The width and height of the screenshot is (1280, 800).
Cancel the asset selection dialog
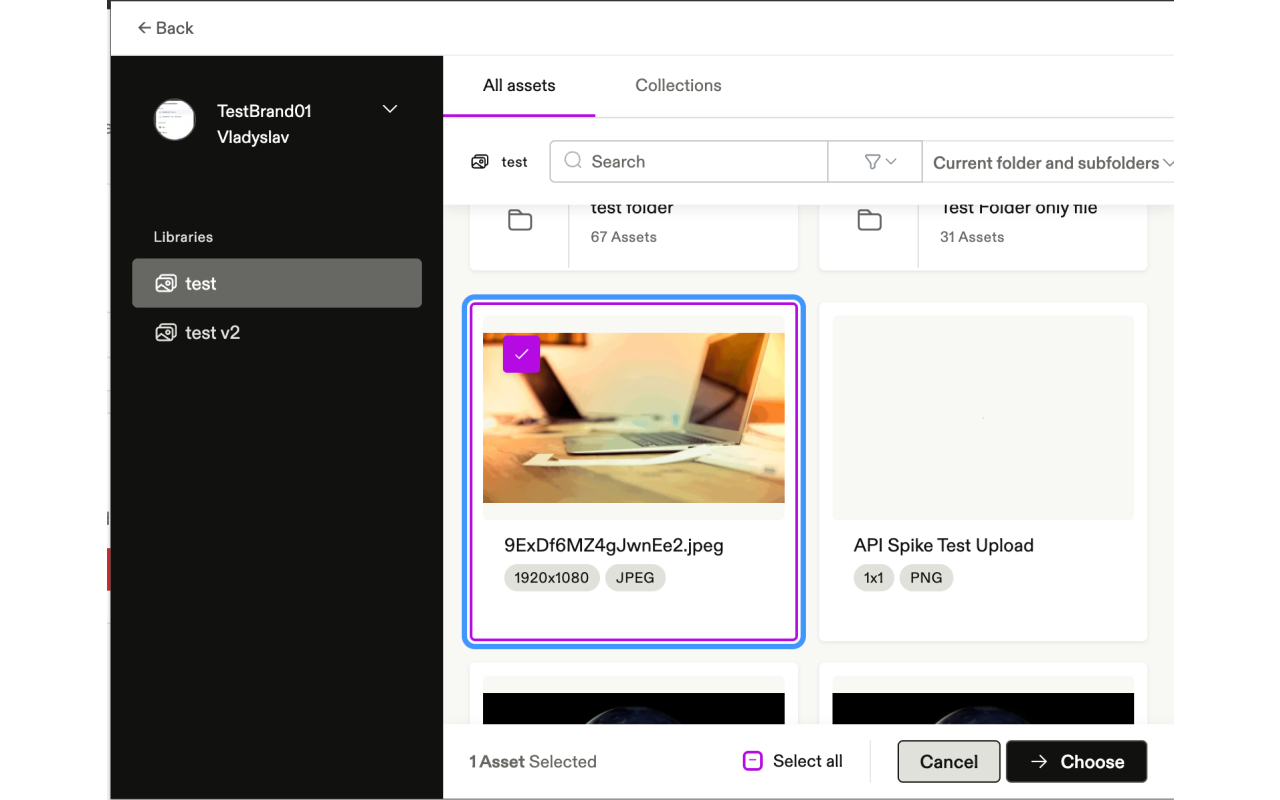(x=949, y=762)
